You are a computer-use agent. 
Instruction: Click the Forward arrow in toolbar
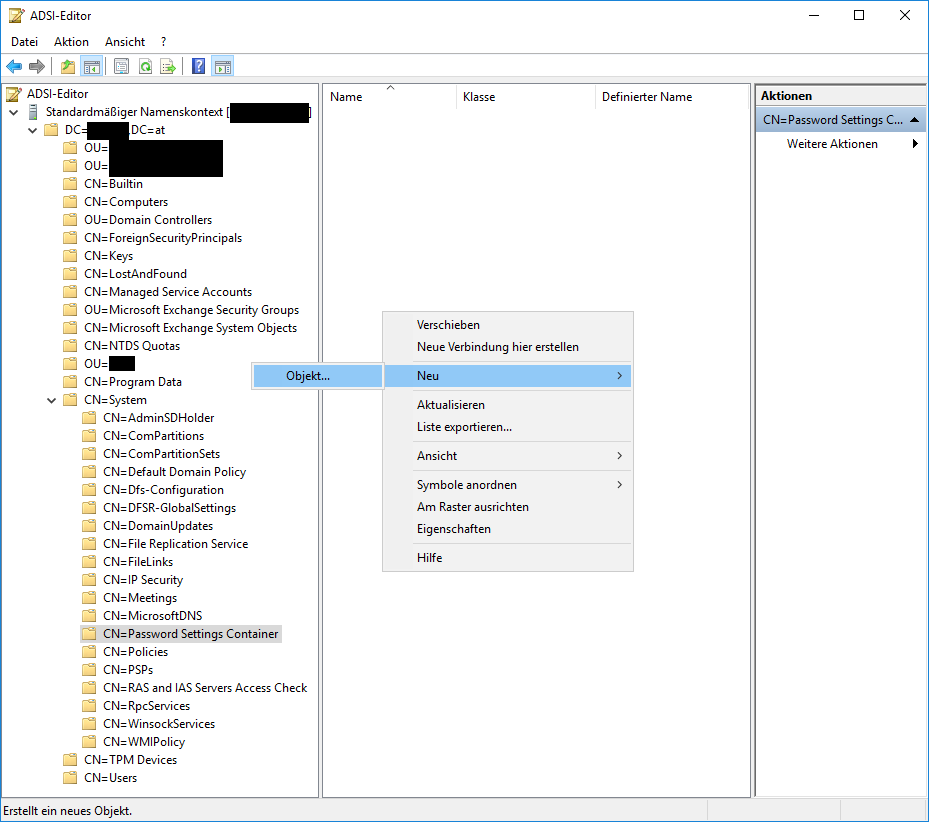pos(37,67)
